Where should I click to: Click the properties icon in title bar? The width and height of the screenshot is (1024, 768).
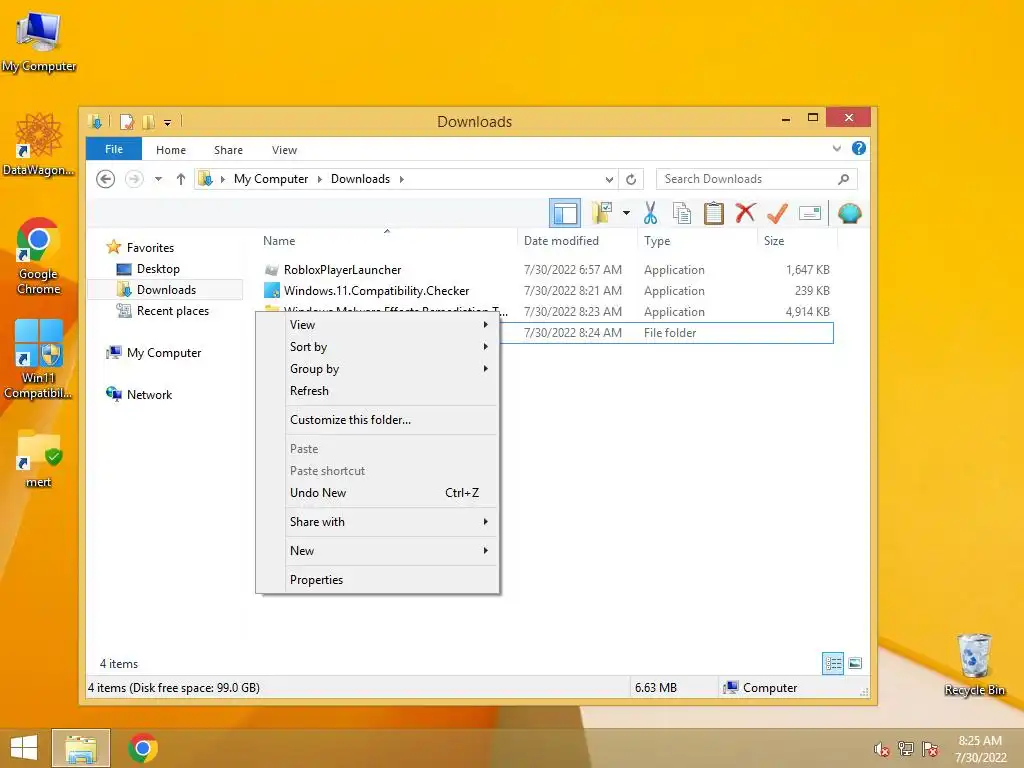pyautogui.click(x=127, y=121)
